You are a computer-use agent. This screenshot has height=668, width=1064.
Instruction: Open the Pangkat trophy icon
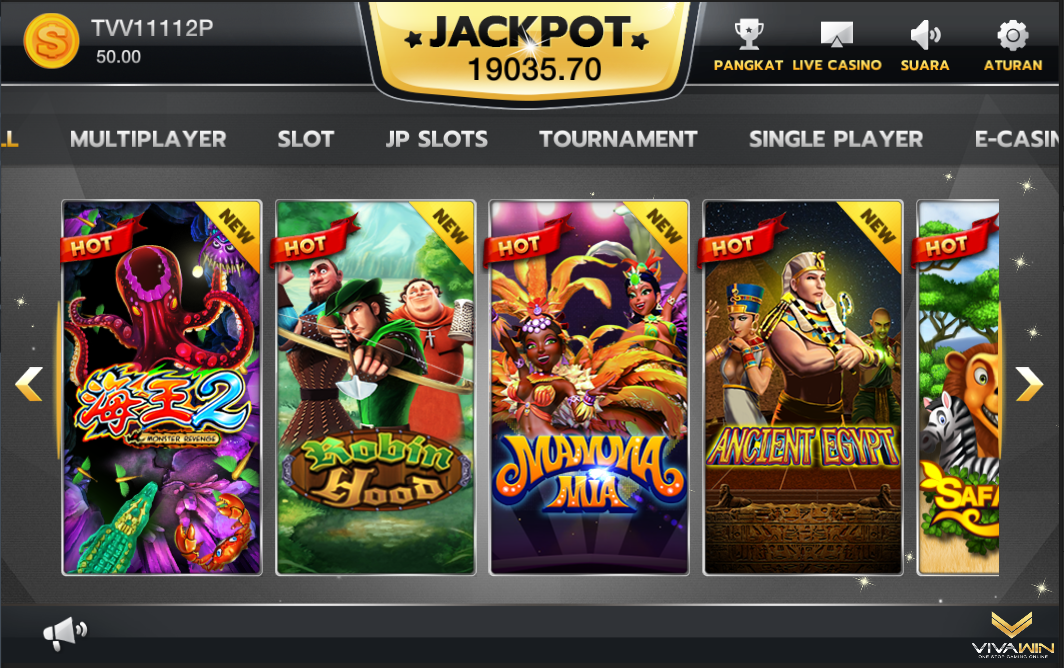tap(748, 35)
